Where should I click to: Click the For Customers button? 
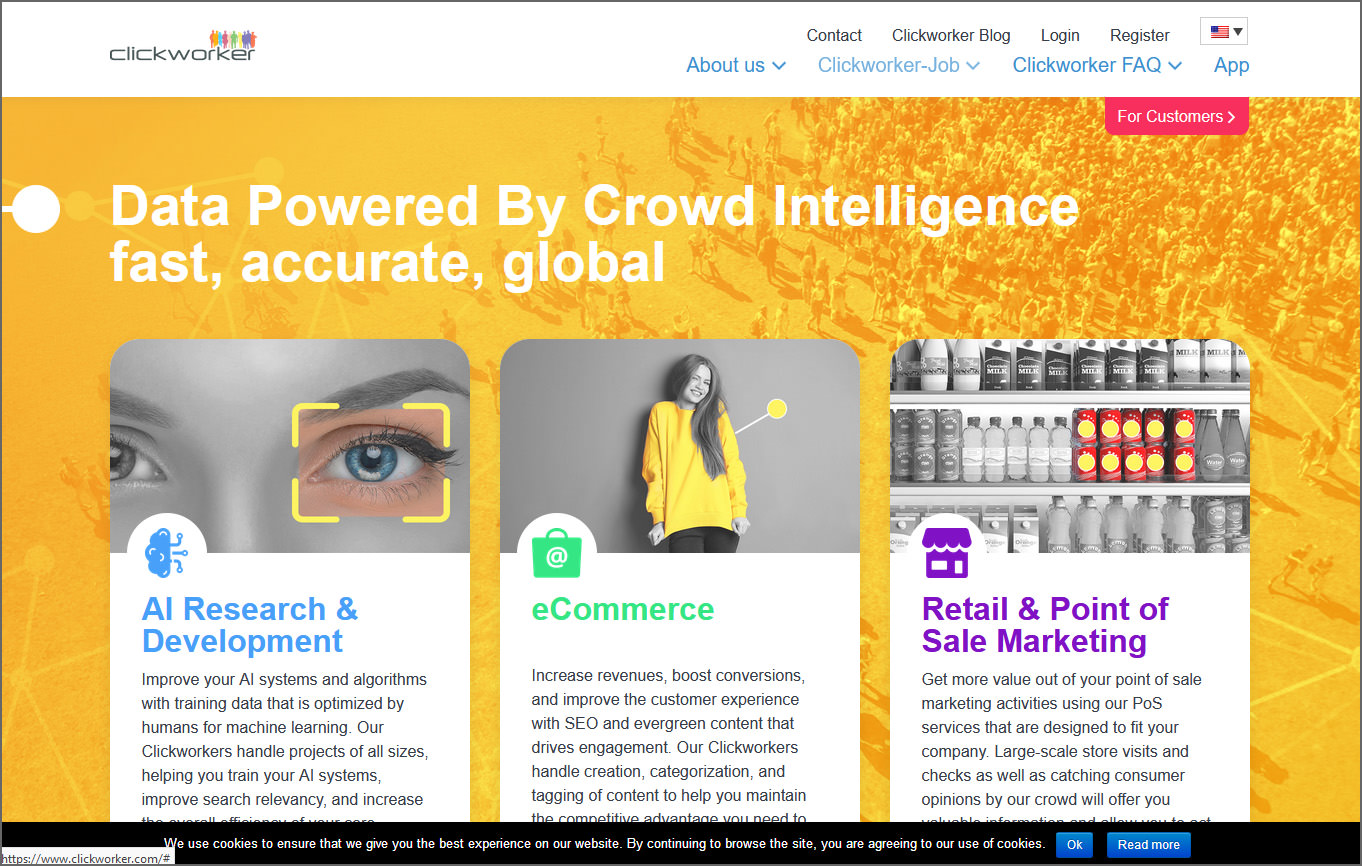coord(1176,116)
